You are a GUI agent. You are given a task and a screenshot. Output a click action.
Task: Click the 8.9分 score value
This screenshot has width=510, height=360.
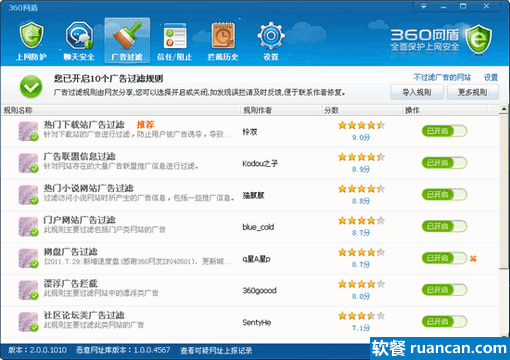coord(361,169)
